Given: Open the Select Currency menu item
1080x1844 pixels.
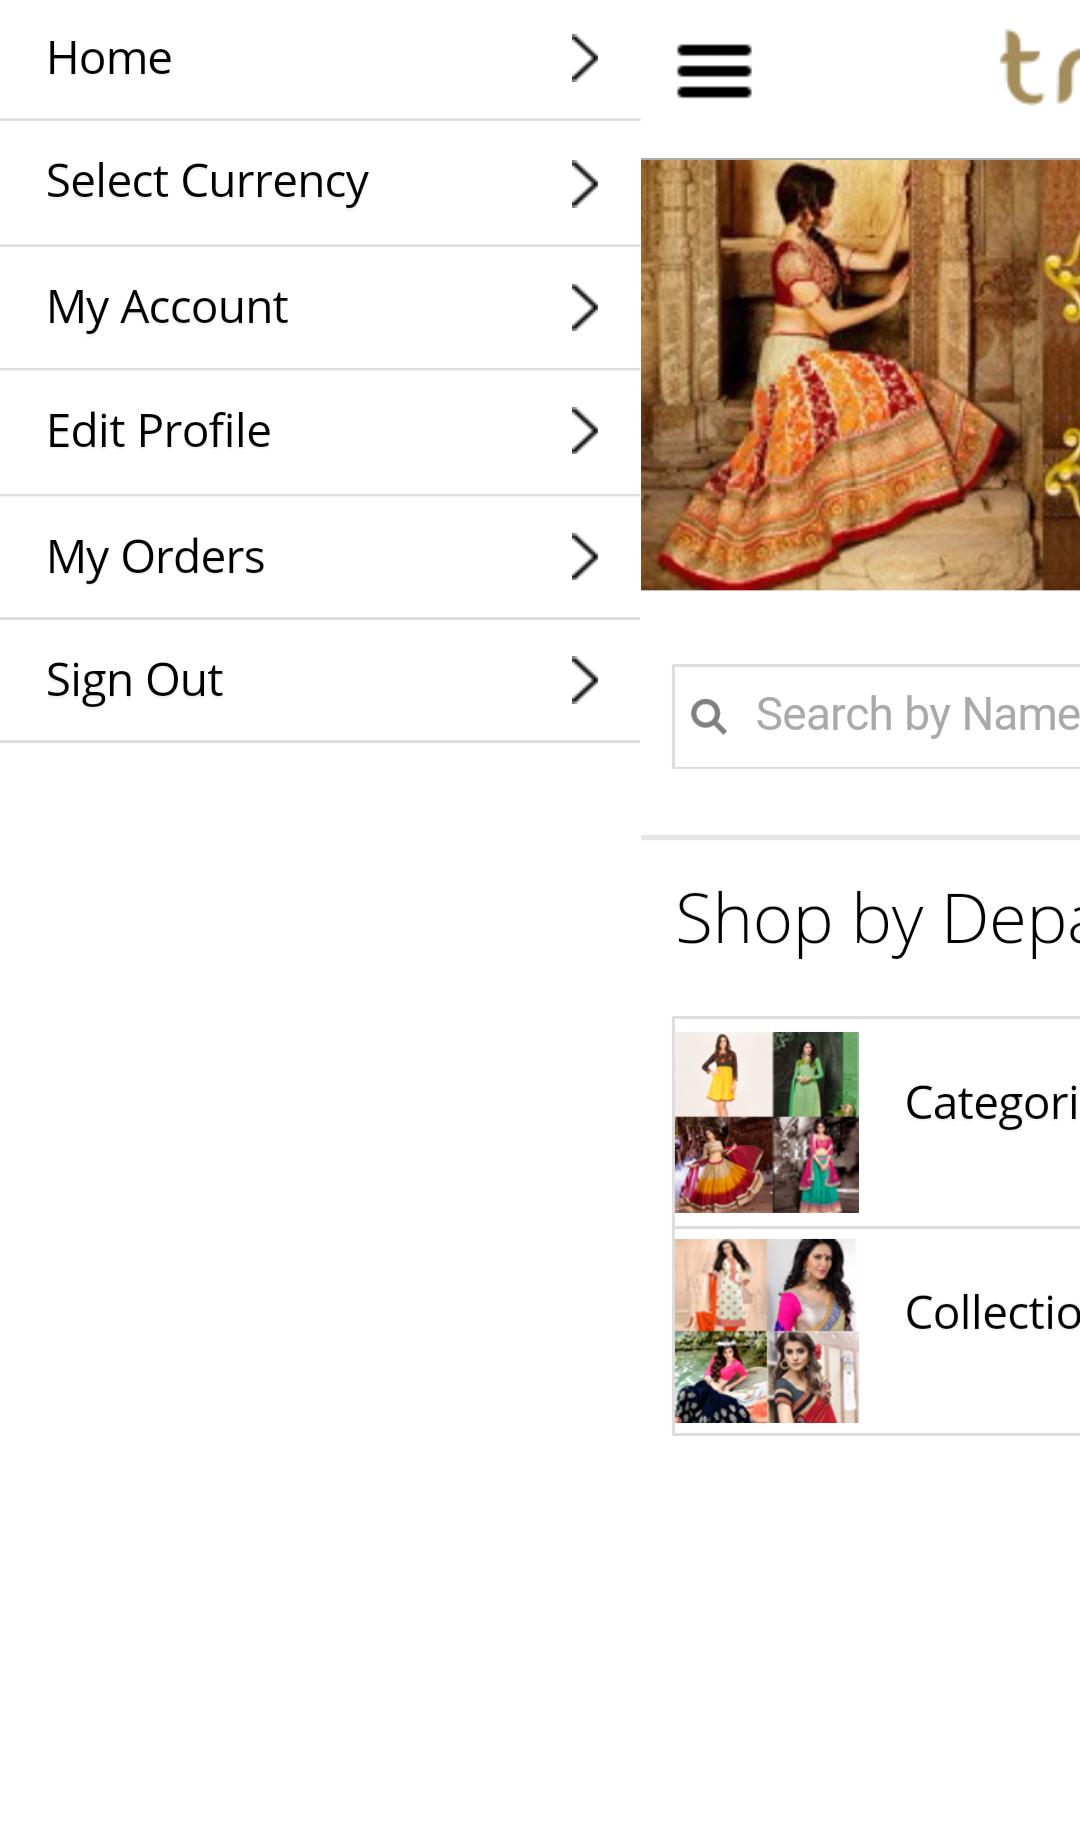Looking at the screenshot, I should tap(207, 182).
